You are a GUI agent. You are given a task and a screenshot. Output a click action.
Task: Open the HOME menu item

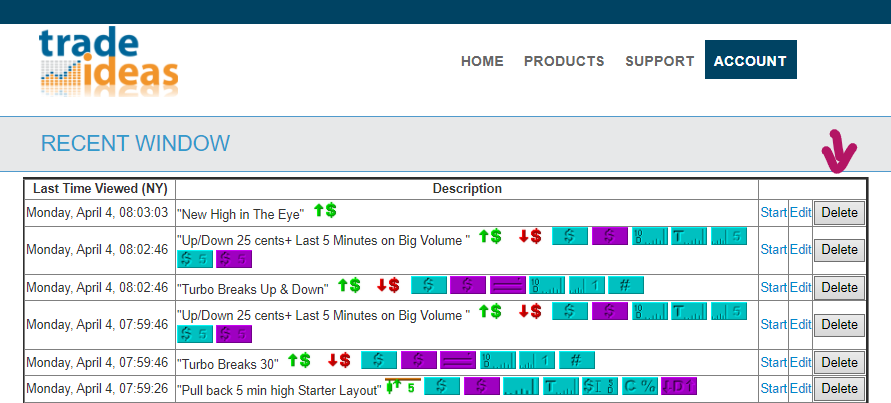point(482,61)
